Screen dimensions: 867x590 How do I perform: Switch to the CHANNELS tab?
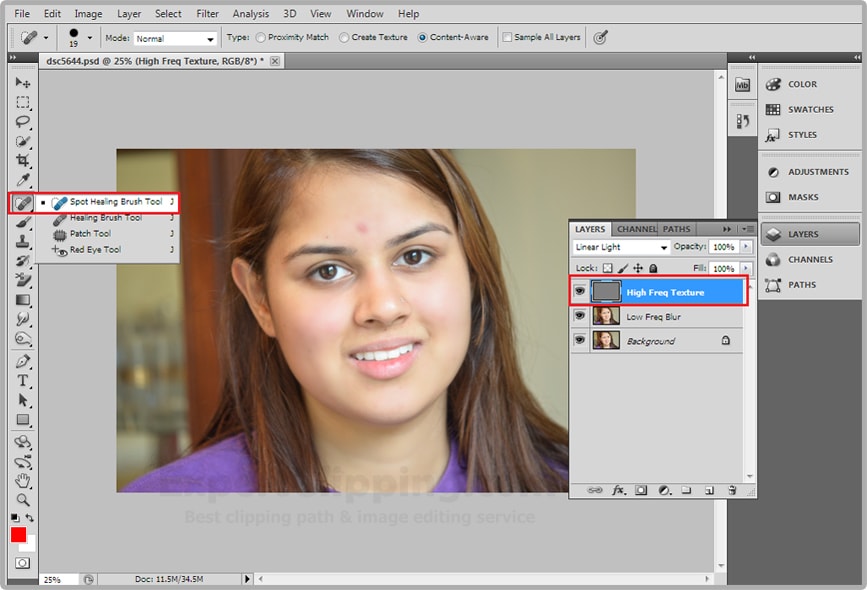click(637, 228)
